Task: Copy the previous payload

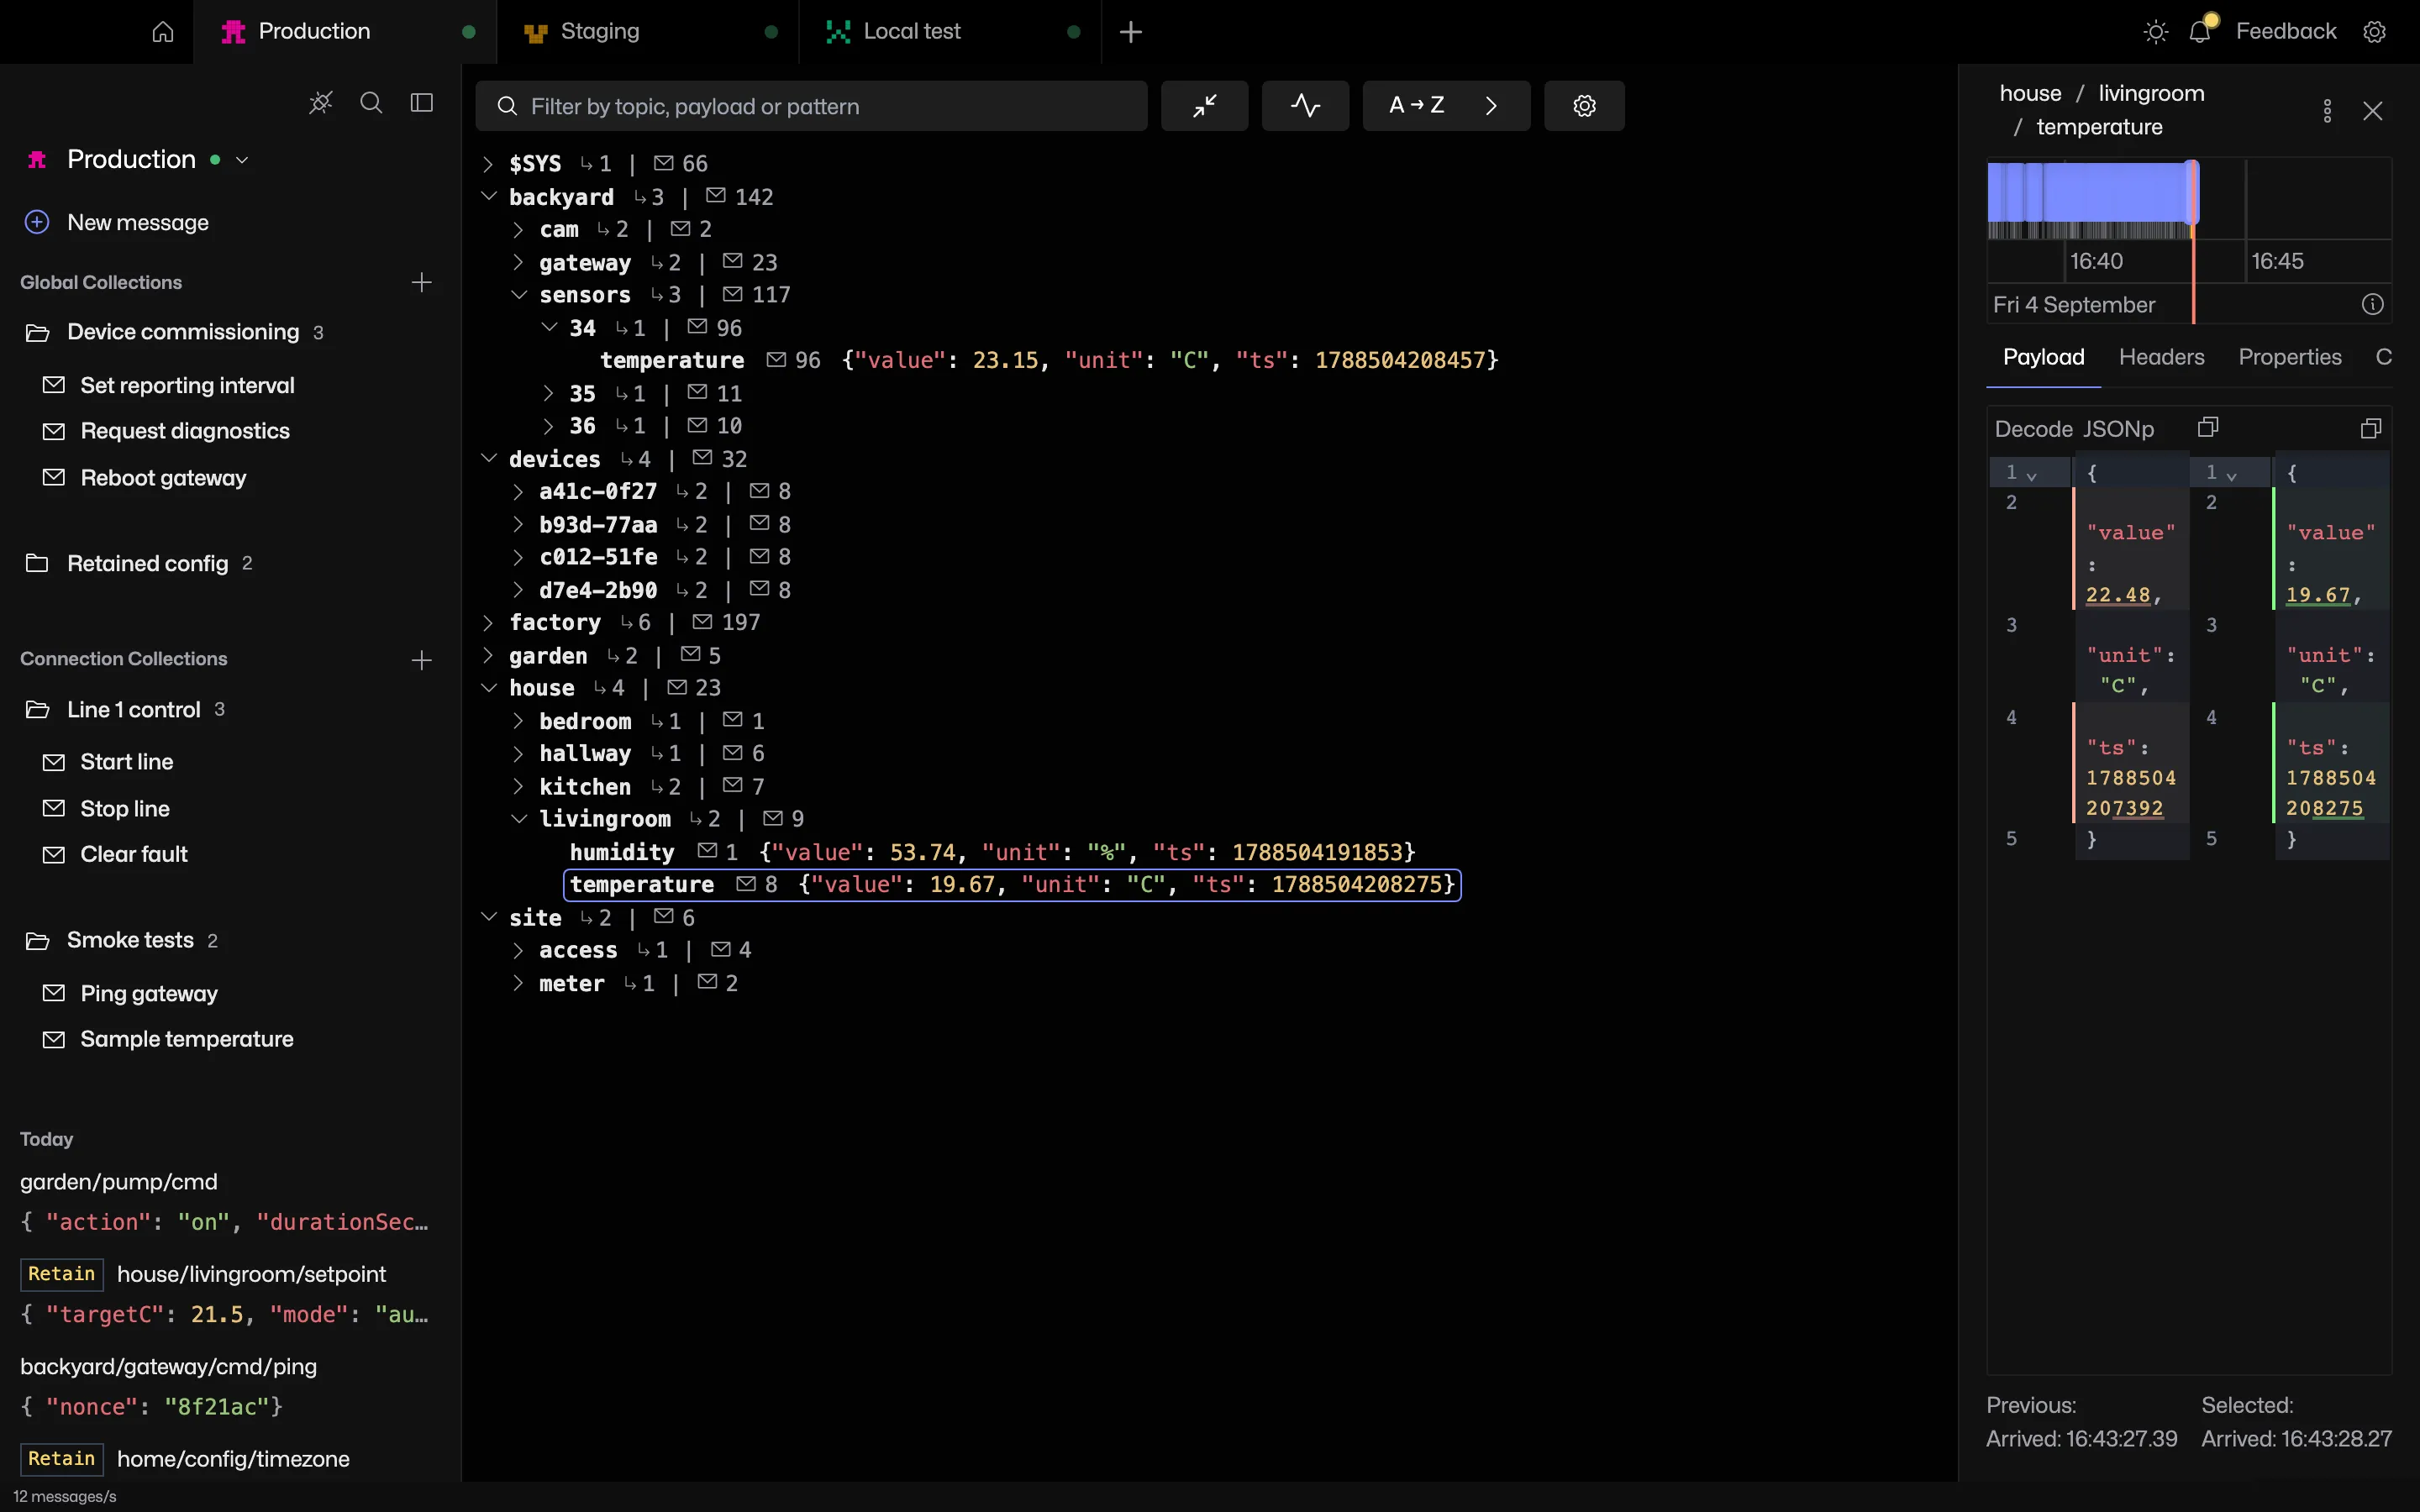Action: click(x=2208, y=428)
